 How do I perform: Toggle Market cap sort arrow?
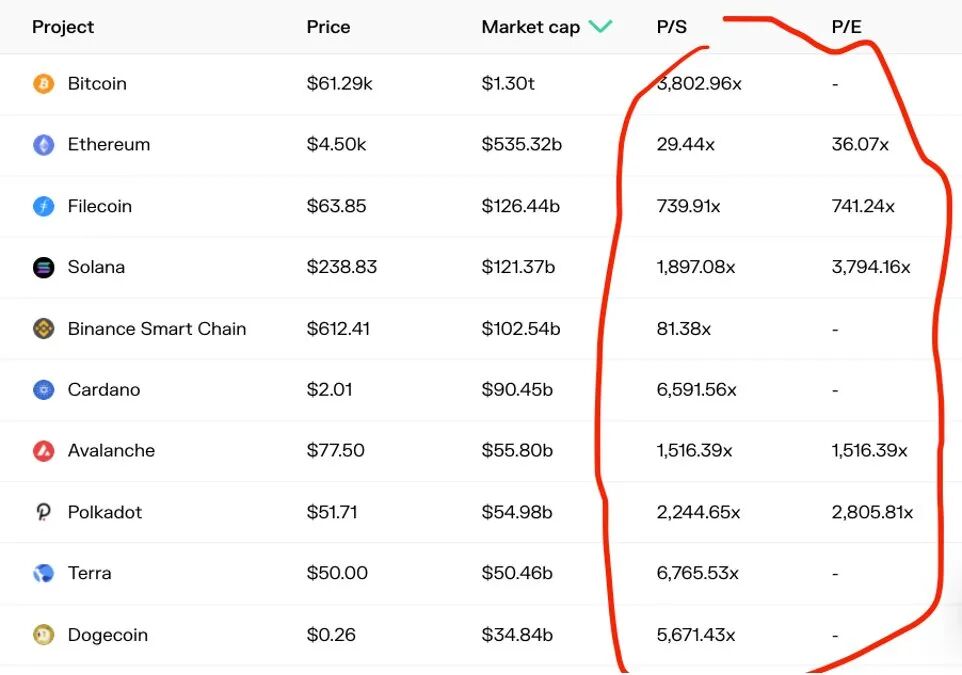click(x=600, y=27)
